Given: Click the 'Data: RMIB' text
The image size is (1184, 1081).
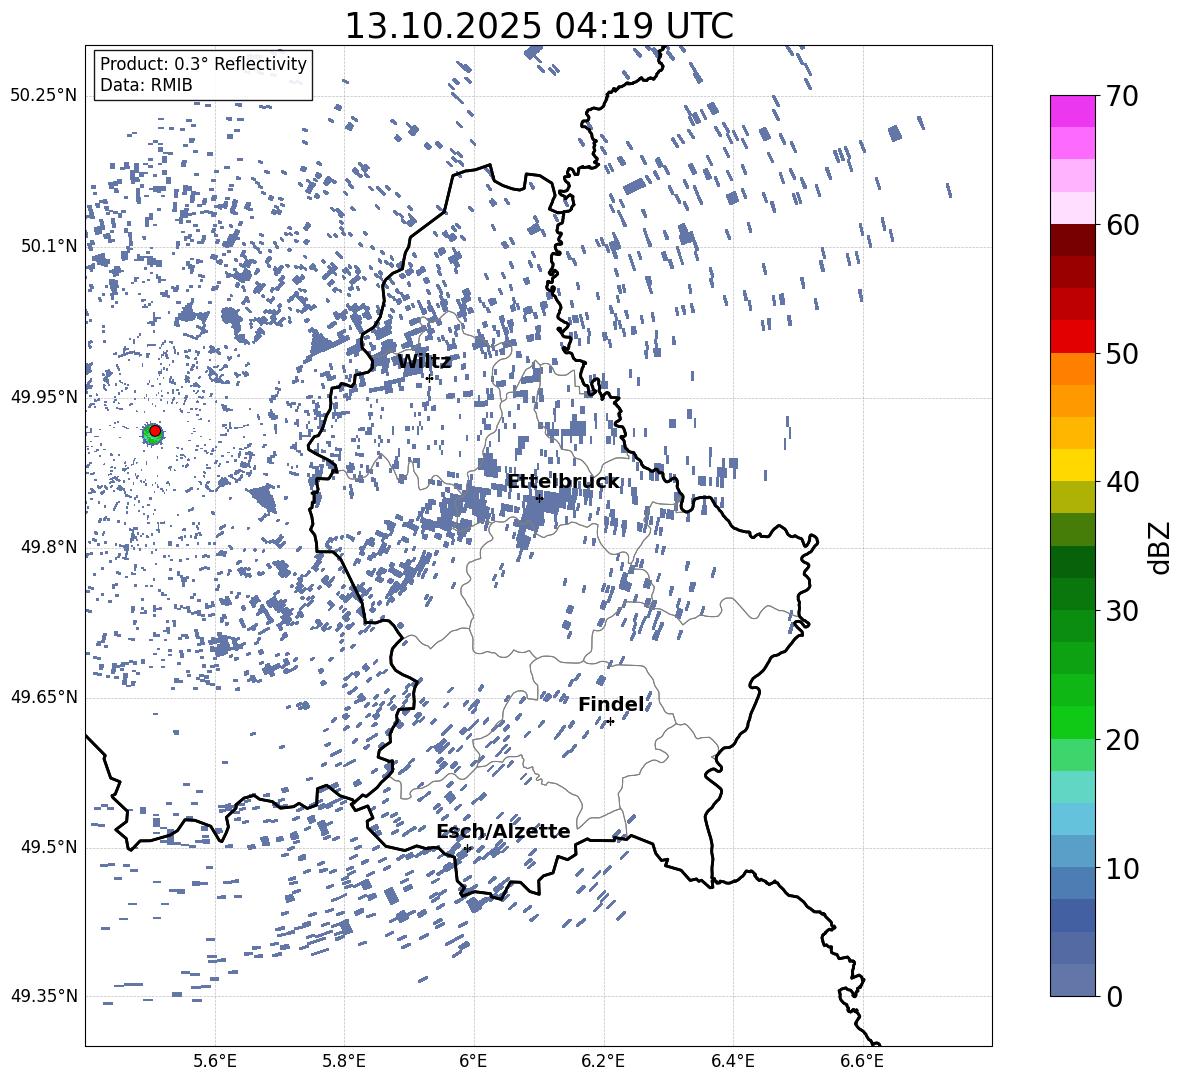Looking at the screenshot, I should point(146,85).
